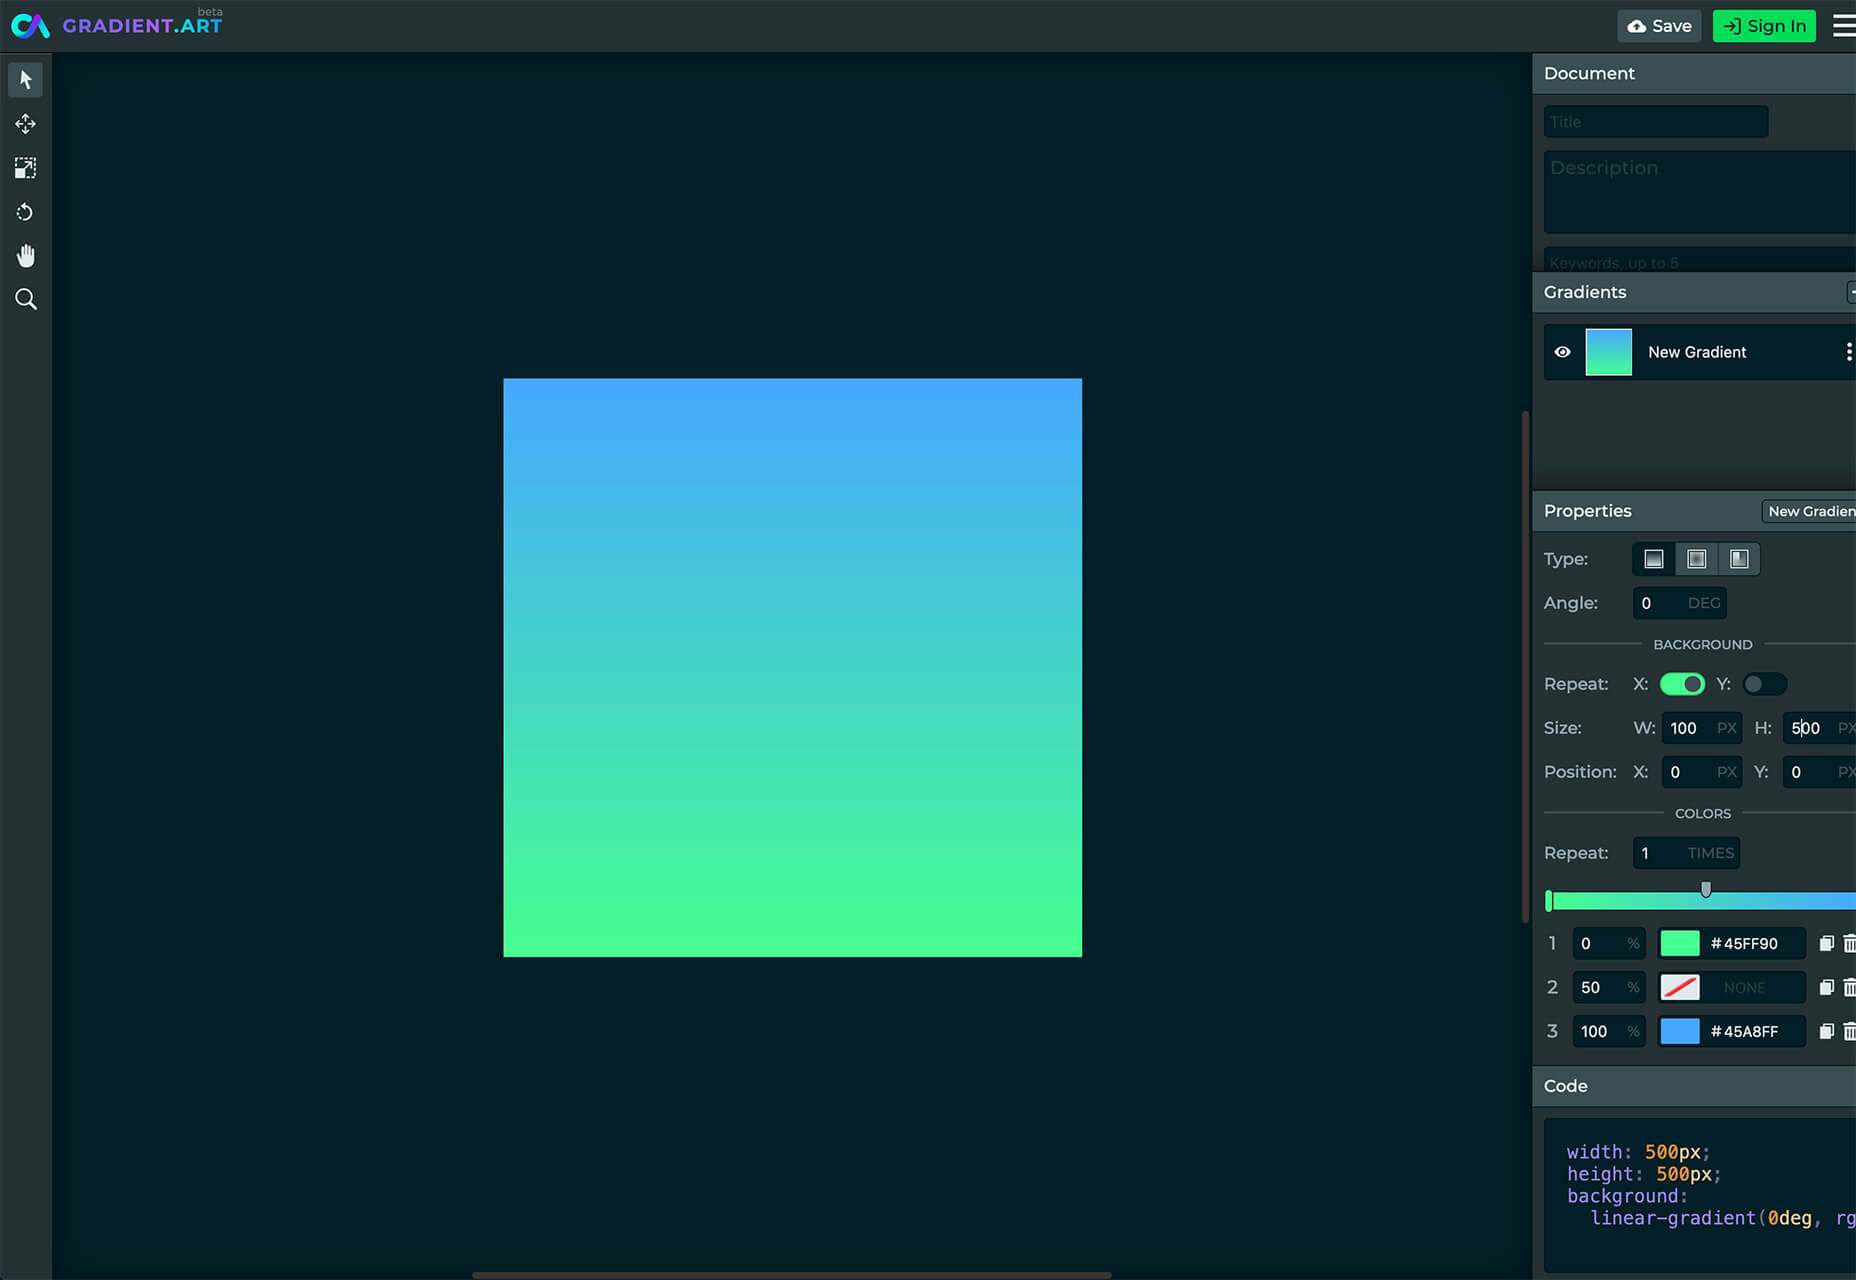Choose conic gradient type
Image resolution: width=1856 pixels, height=1280 pixels.
[1739, 559]
